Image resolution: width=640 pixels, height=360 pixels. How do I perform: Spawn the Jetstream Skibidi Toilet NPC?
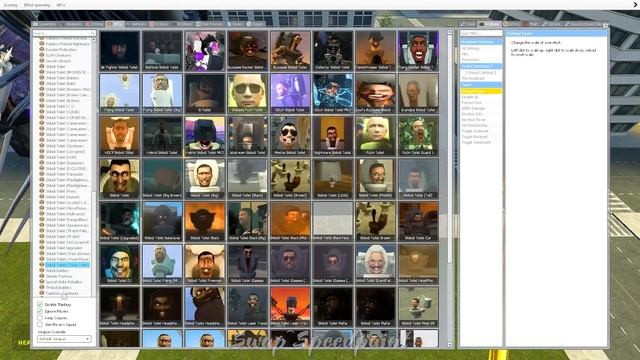[x=248, y=136]
